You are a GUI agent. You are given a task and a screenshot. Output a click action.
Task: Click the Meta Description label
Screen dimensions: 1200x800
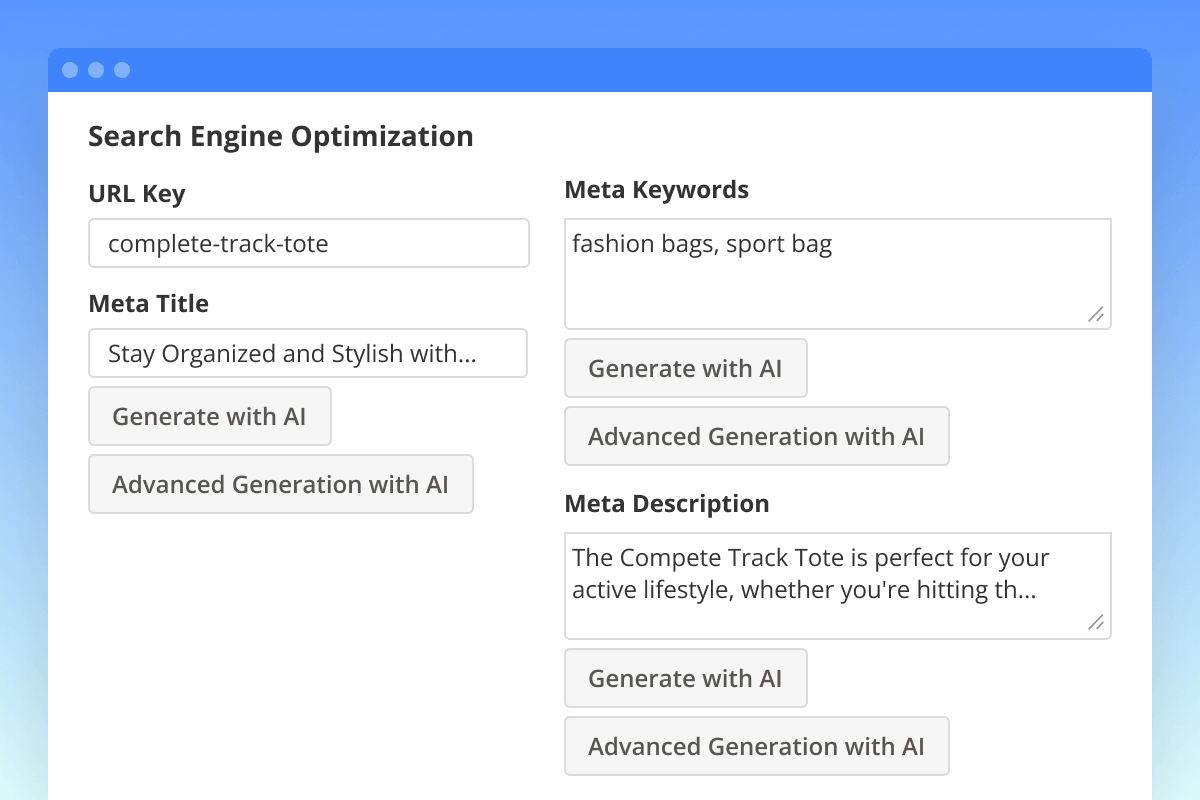coord(667,504)
